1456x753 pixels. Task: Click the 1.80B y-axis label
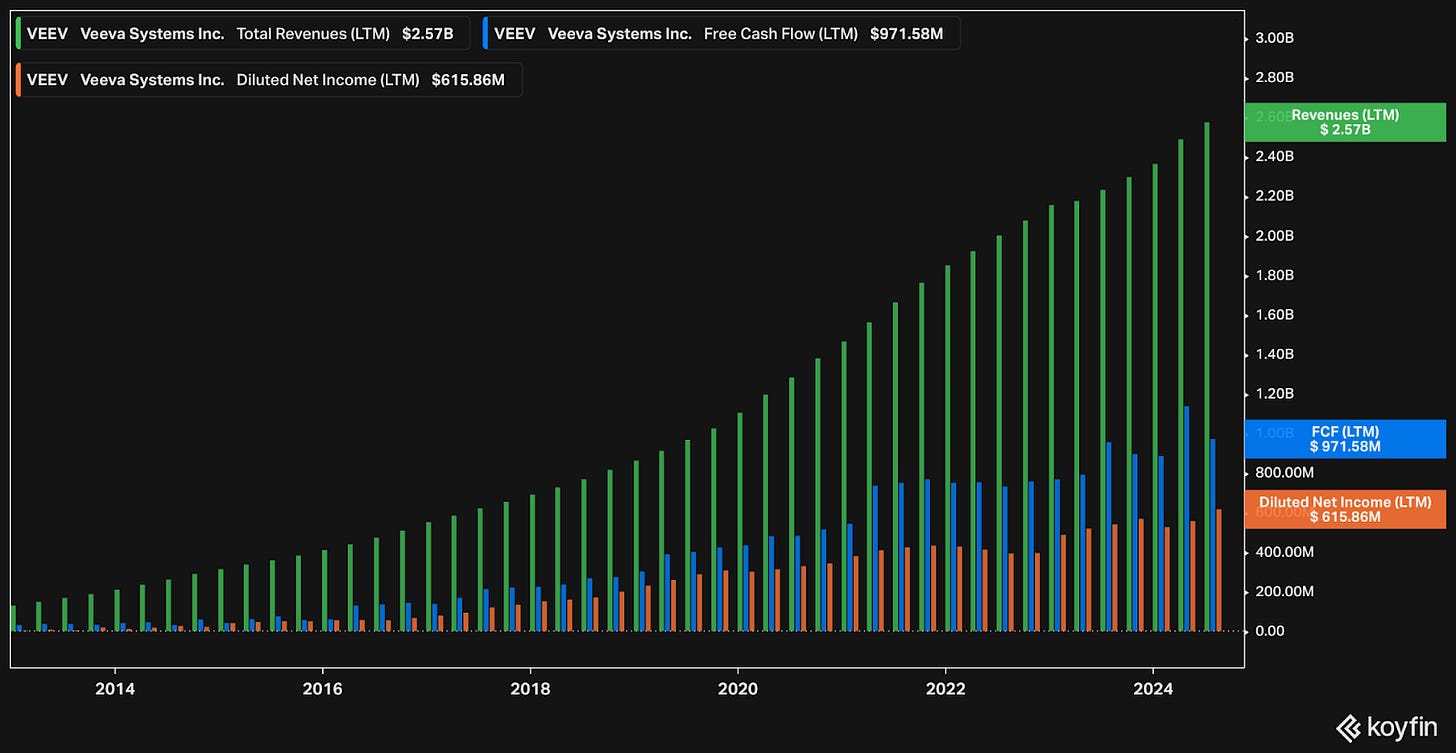(x=1275, y=275)
